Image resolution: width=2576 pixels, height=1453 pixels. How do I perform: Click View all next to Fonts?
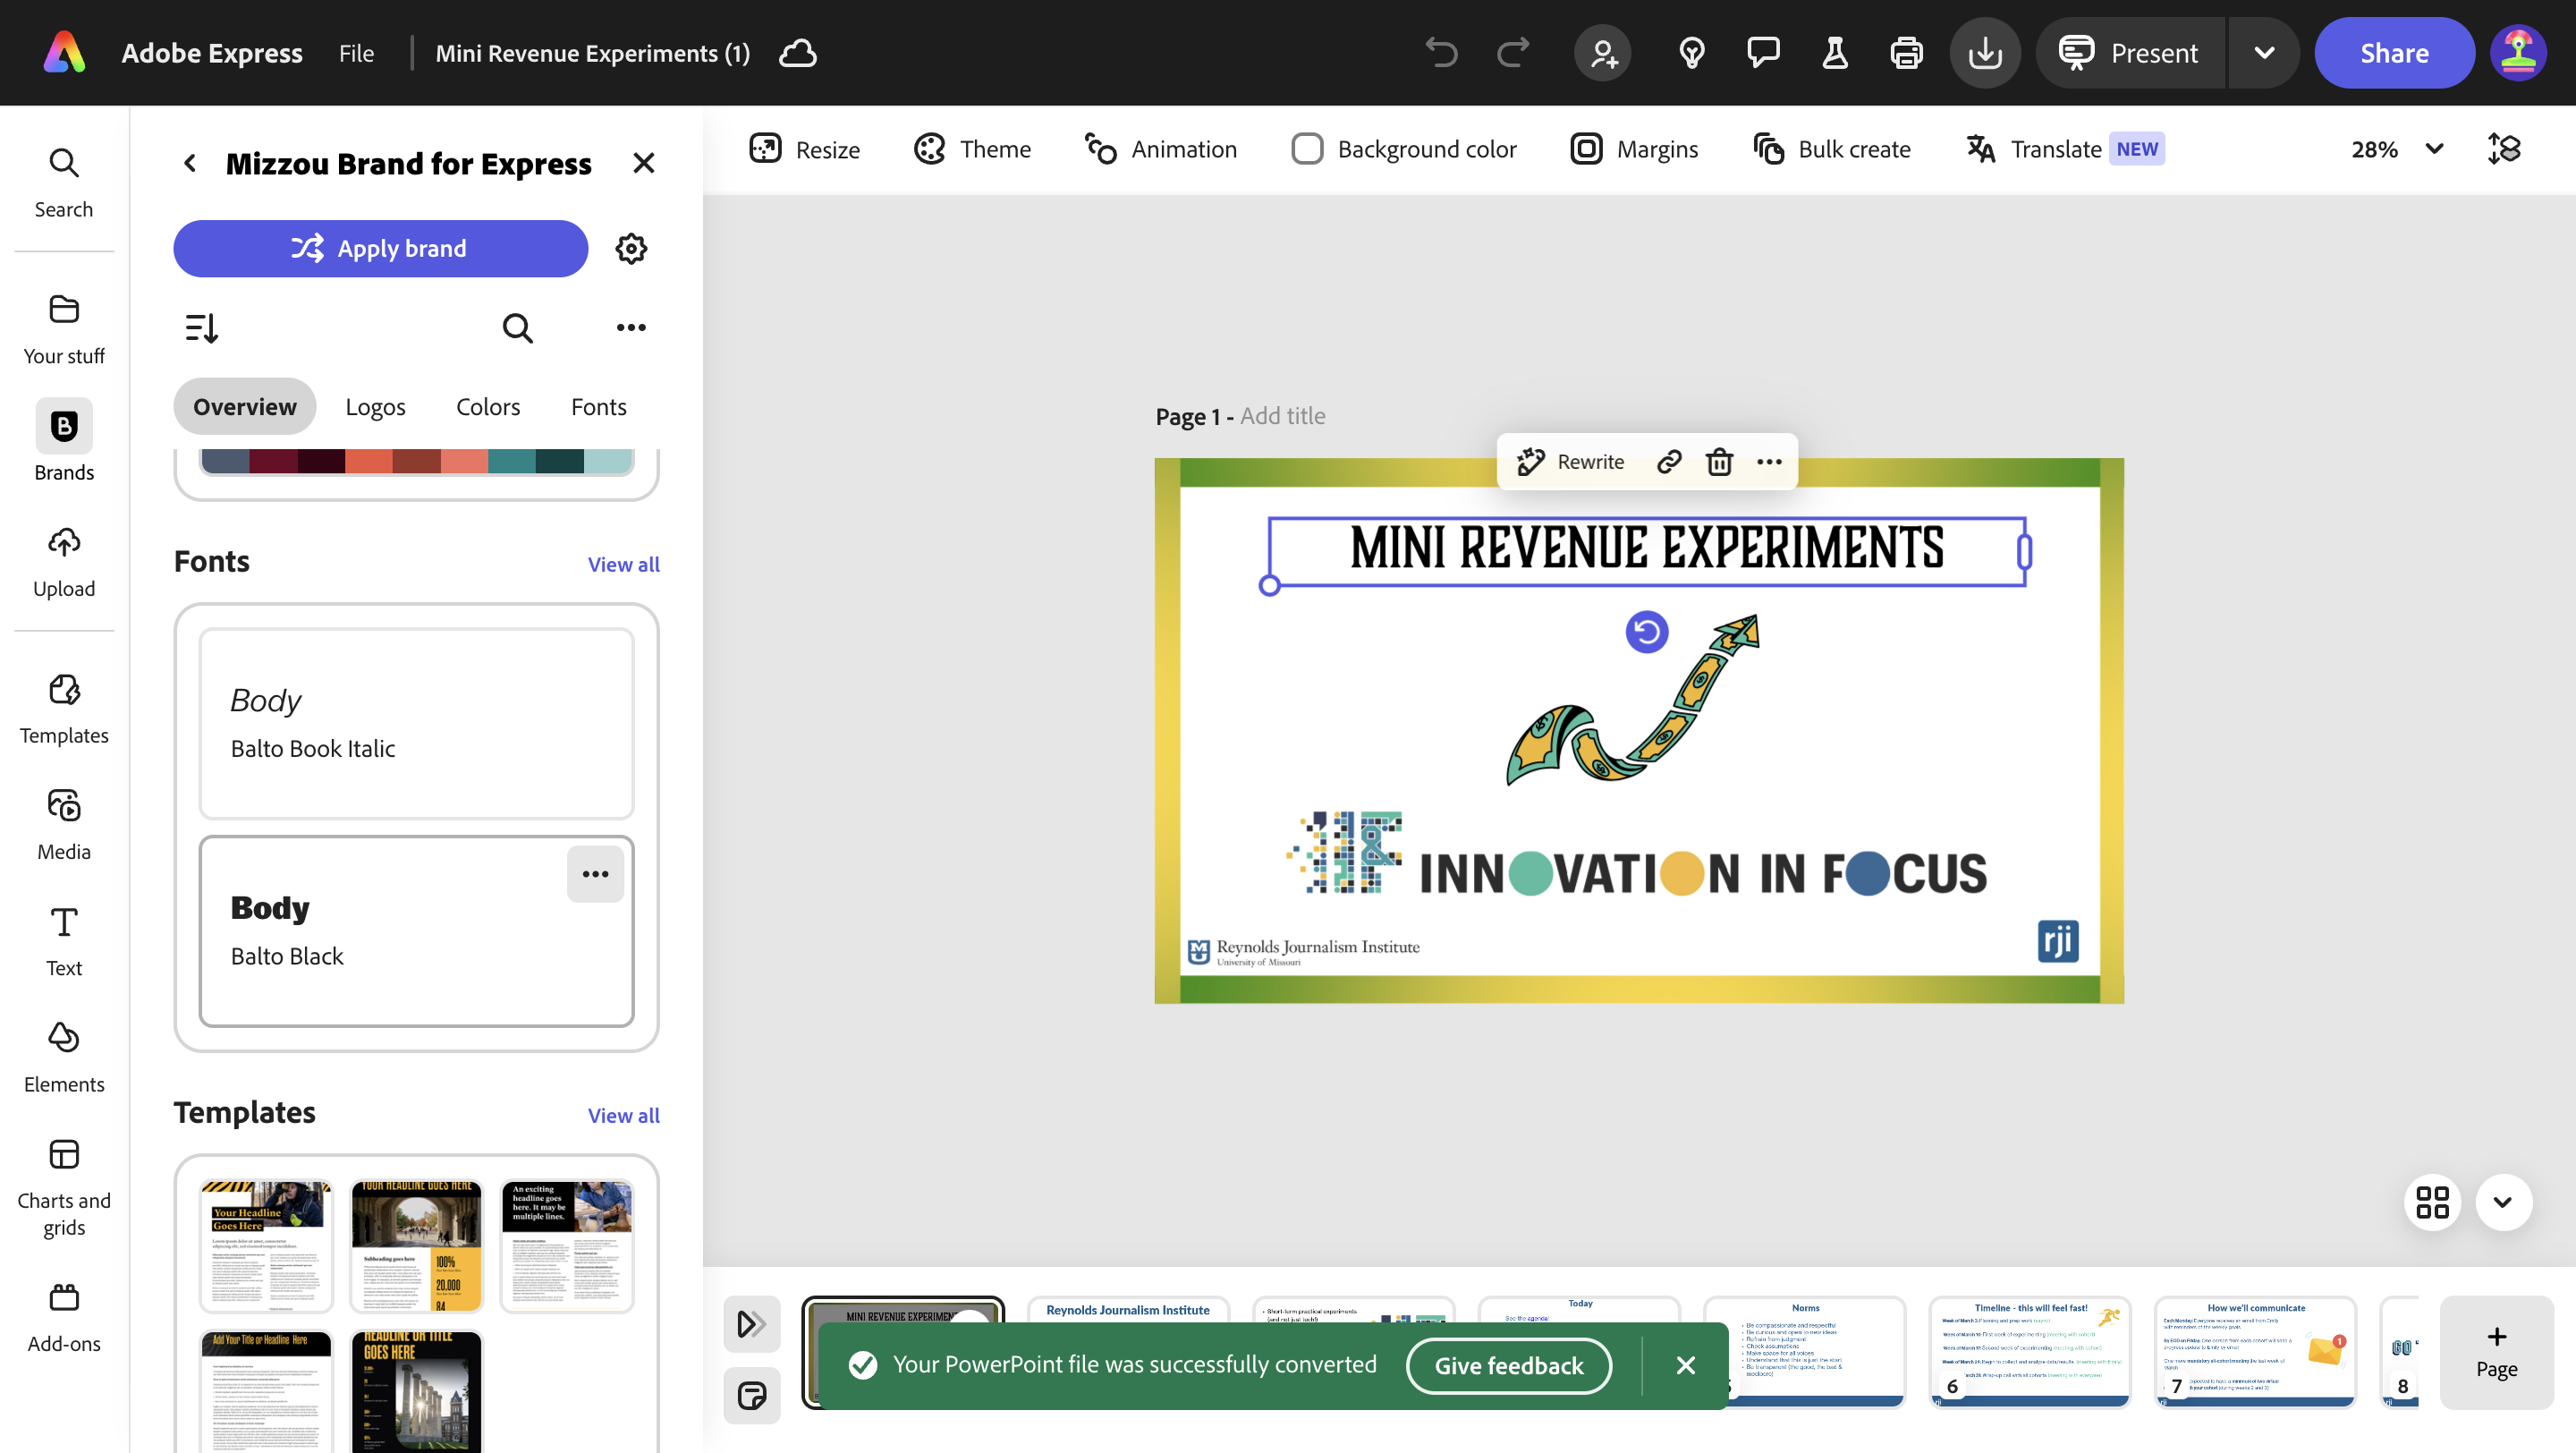[622, 563]
